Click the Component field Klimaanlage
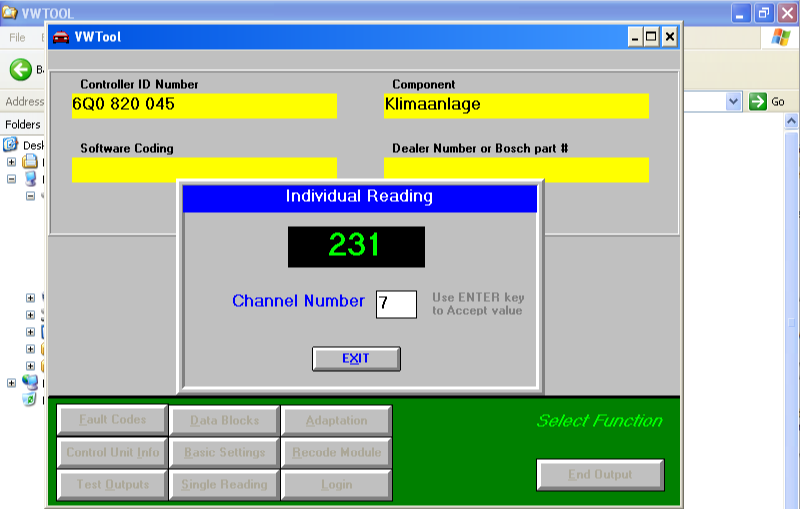Image resolution: width=800 pixels, height=509 pixels. (x=516, y=106)
